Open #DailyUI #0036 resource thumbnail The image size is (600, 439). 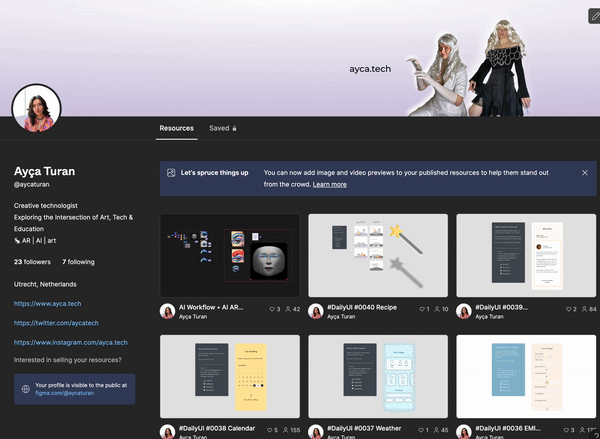coord(526,377)
